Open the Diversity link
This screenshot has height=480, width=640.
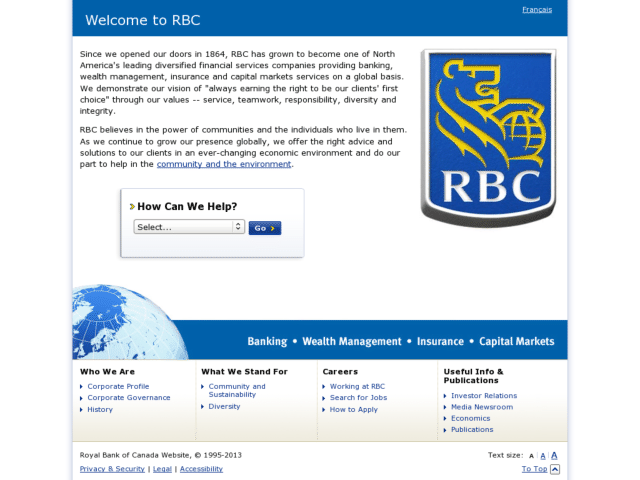click(224, 407)
